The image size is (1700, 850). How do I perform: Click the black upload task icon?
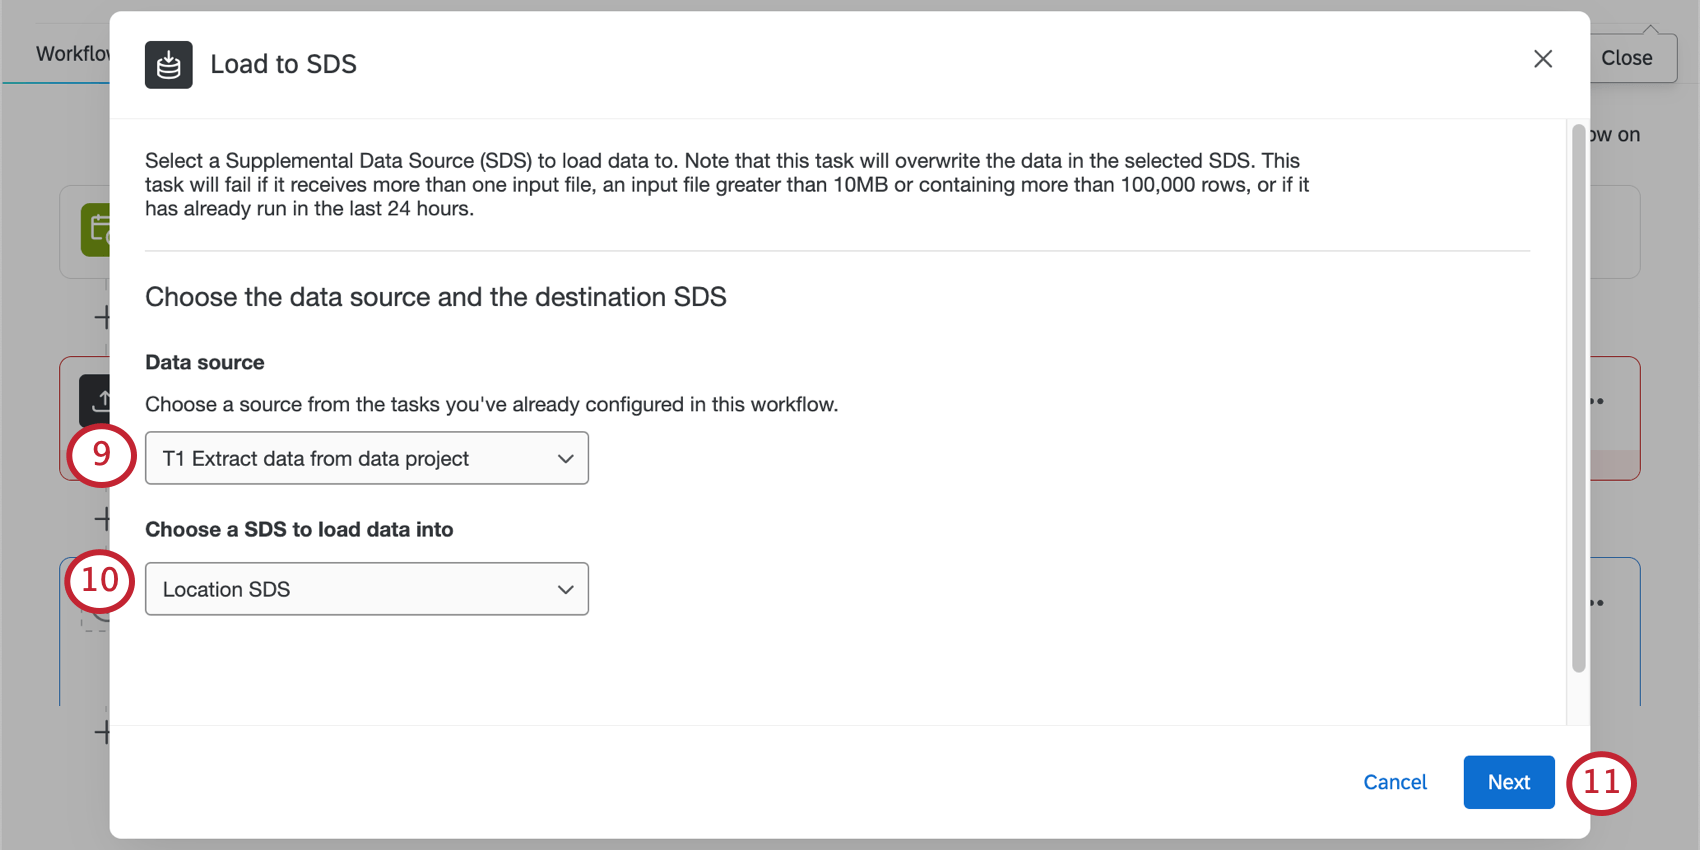[x=96, y=401]
